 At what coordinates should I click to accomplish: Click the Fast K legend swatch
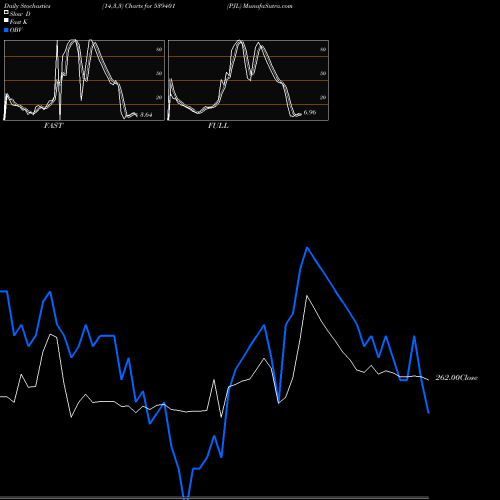pos(6,21)
